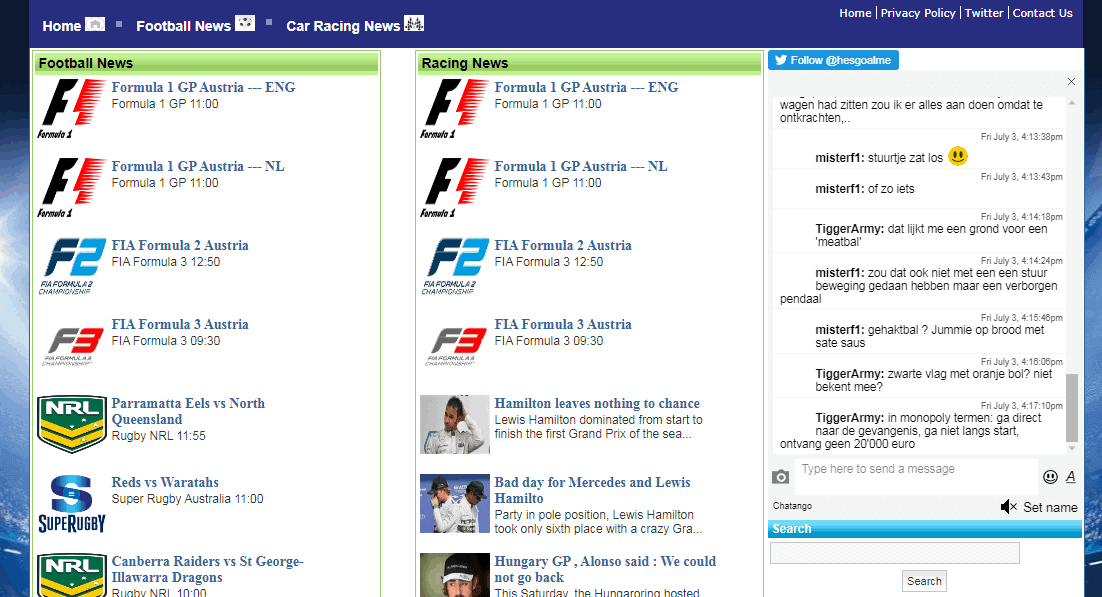Click the FIA Formula 2 logo in Racing News
Screen dimensions: 1102x597
coord(455,266)
